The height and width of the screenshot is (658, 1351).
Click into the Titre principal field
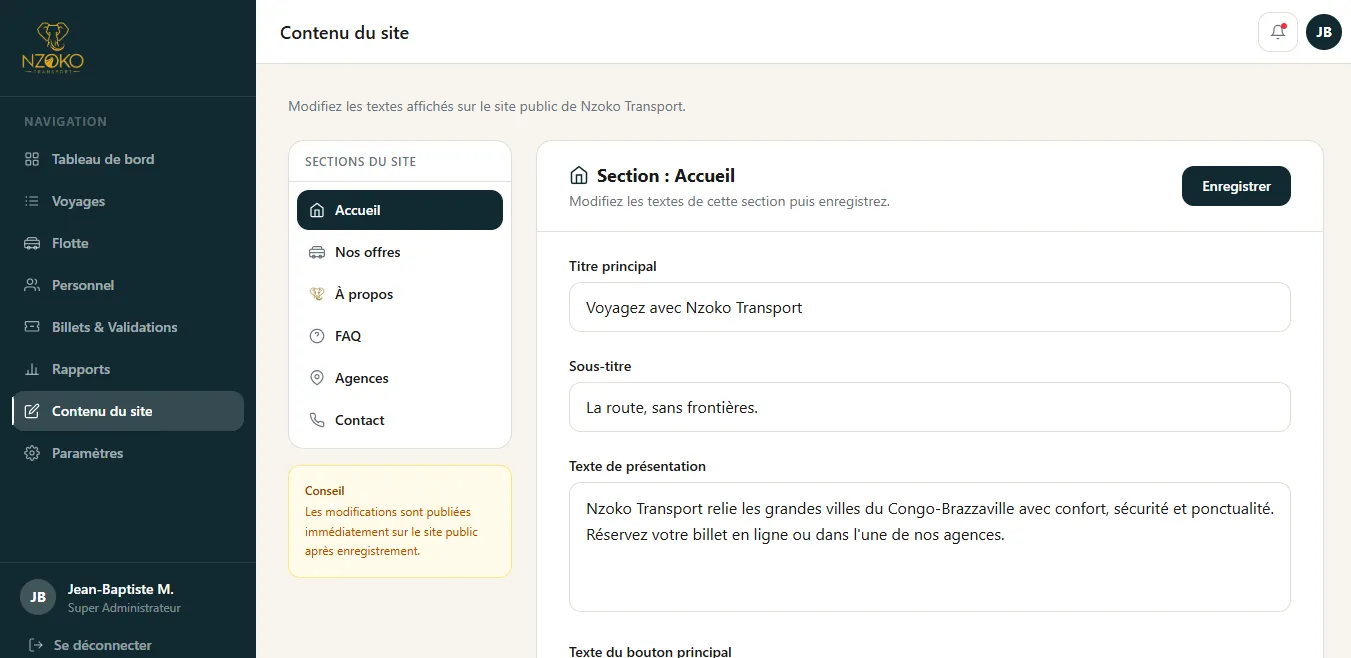930,307
